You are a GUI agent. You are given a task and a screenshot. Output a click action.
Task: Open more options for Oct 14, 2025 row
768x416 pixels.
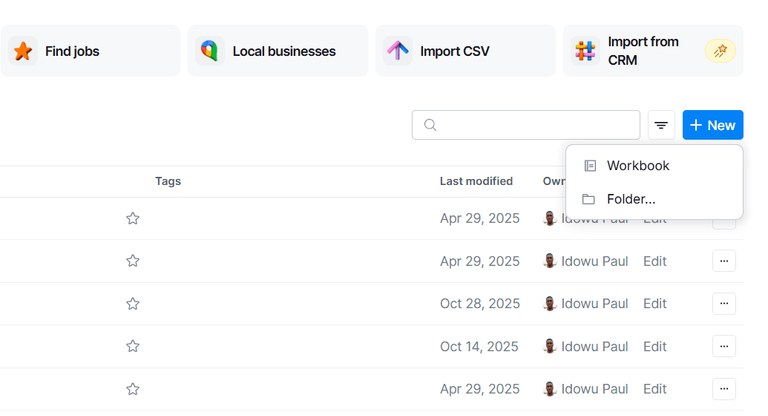[724, 346]
